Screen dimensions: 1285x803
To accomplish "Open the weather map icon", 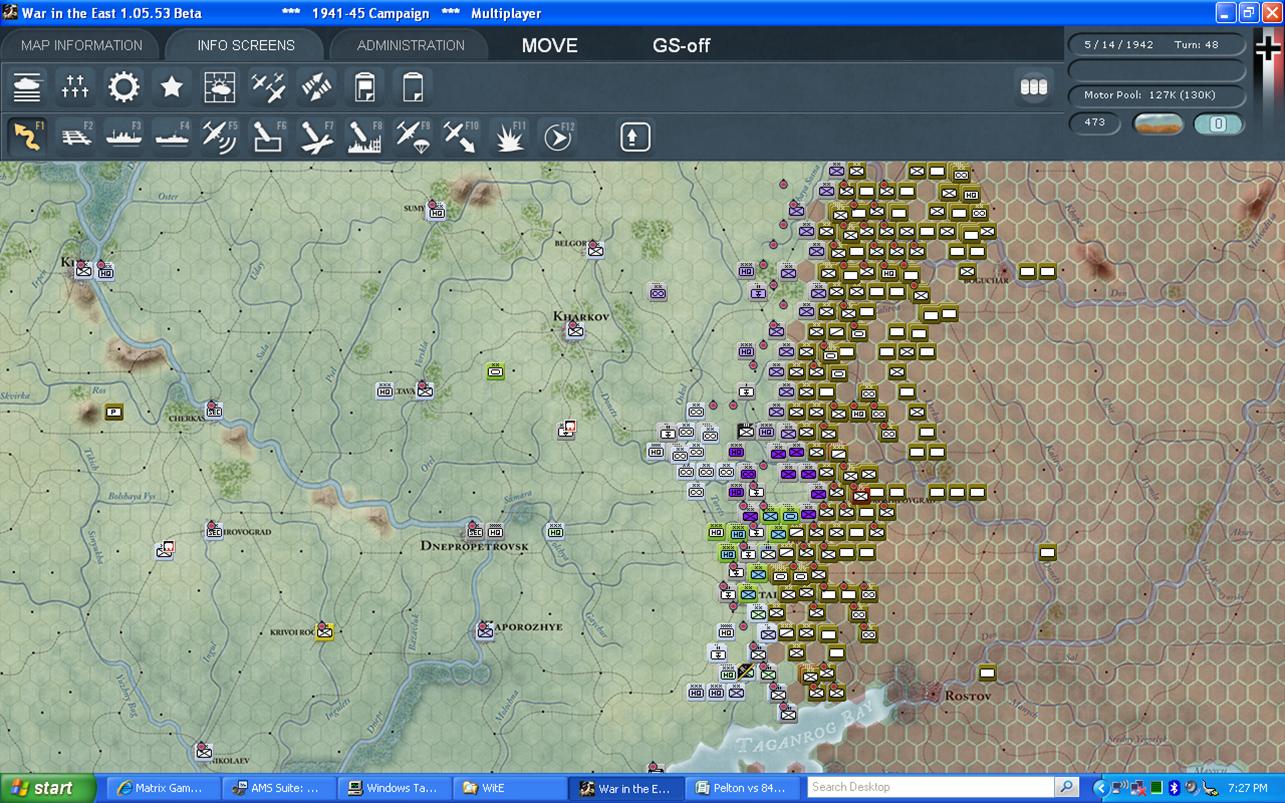I will click(220, 87).
